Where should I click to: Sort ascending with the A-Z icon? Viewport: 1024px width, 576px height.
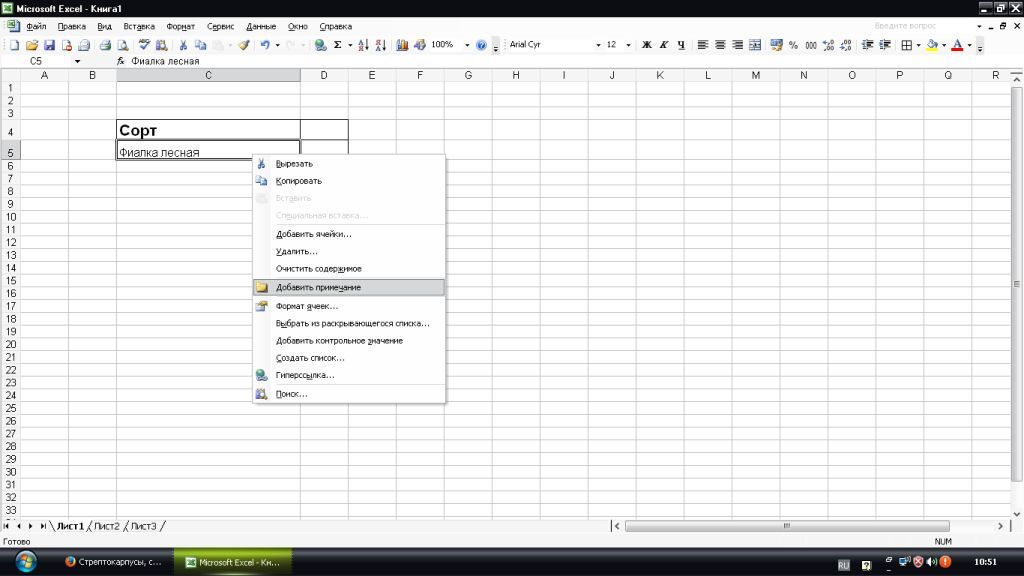click(363, 45)
